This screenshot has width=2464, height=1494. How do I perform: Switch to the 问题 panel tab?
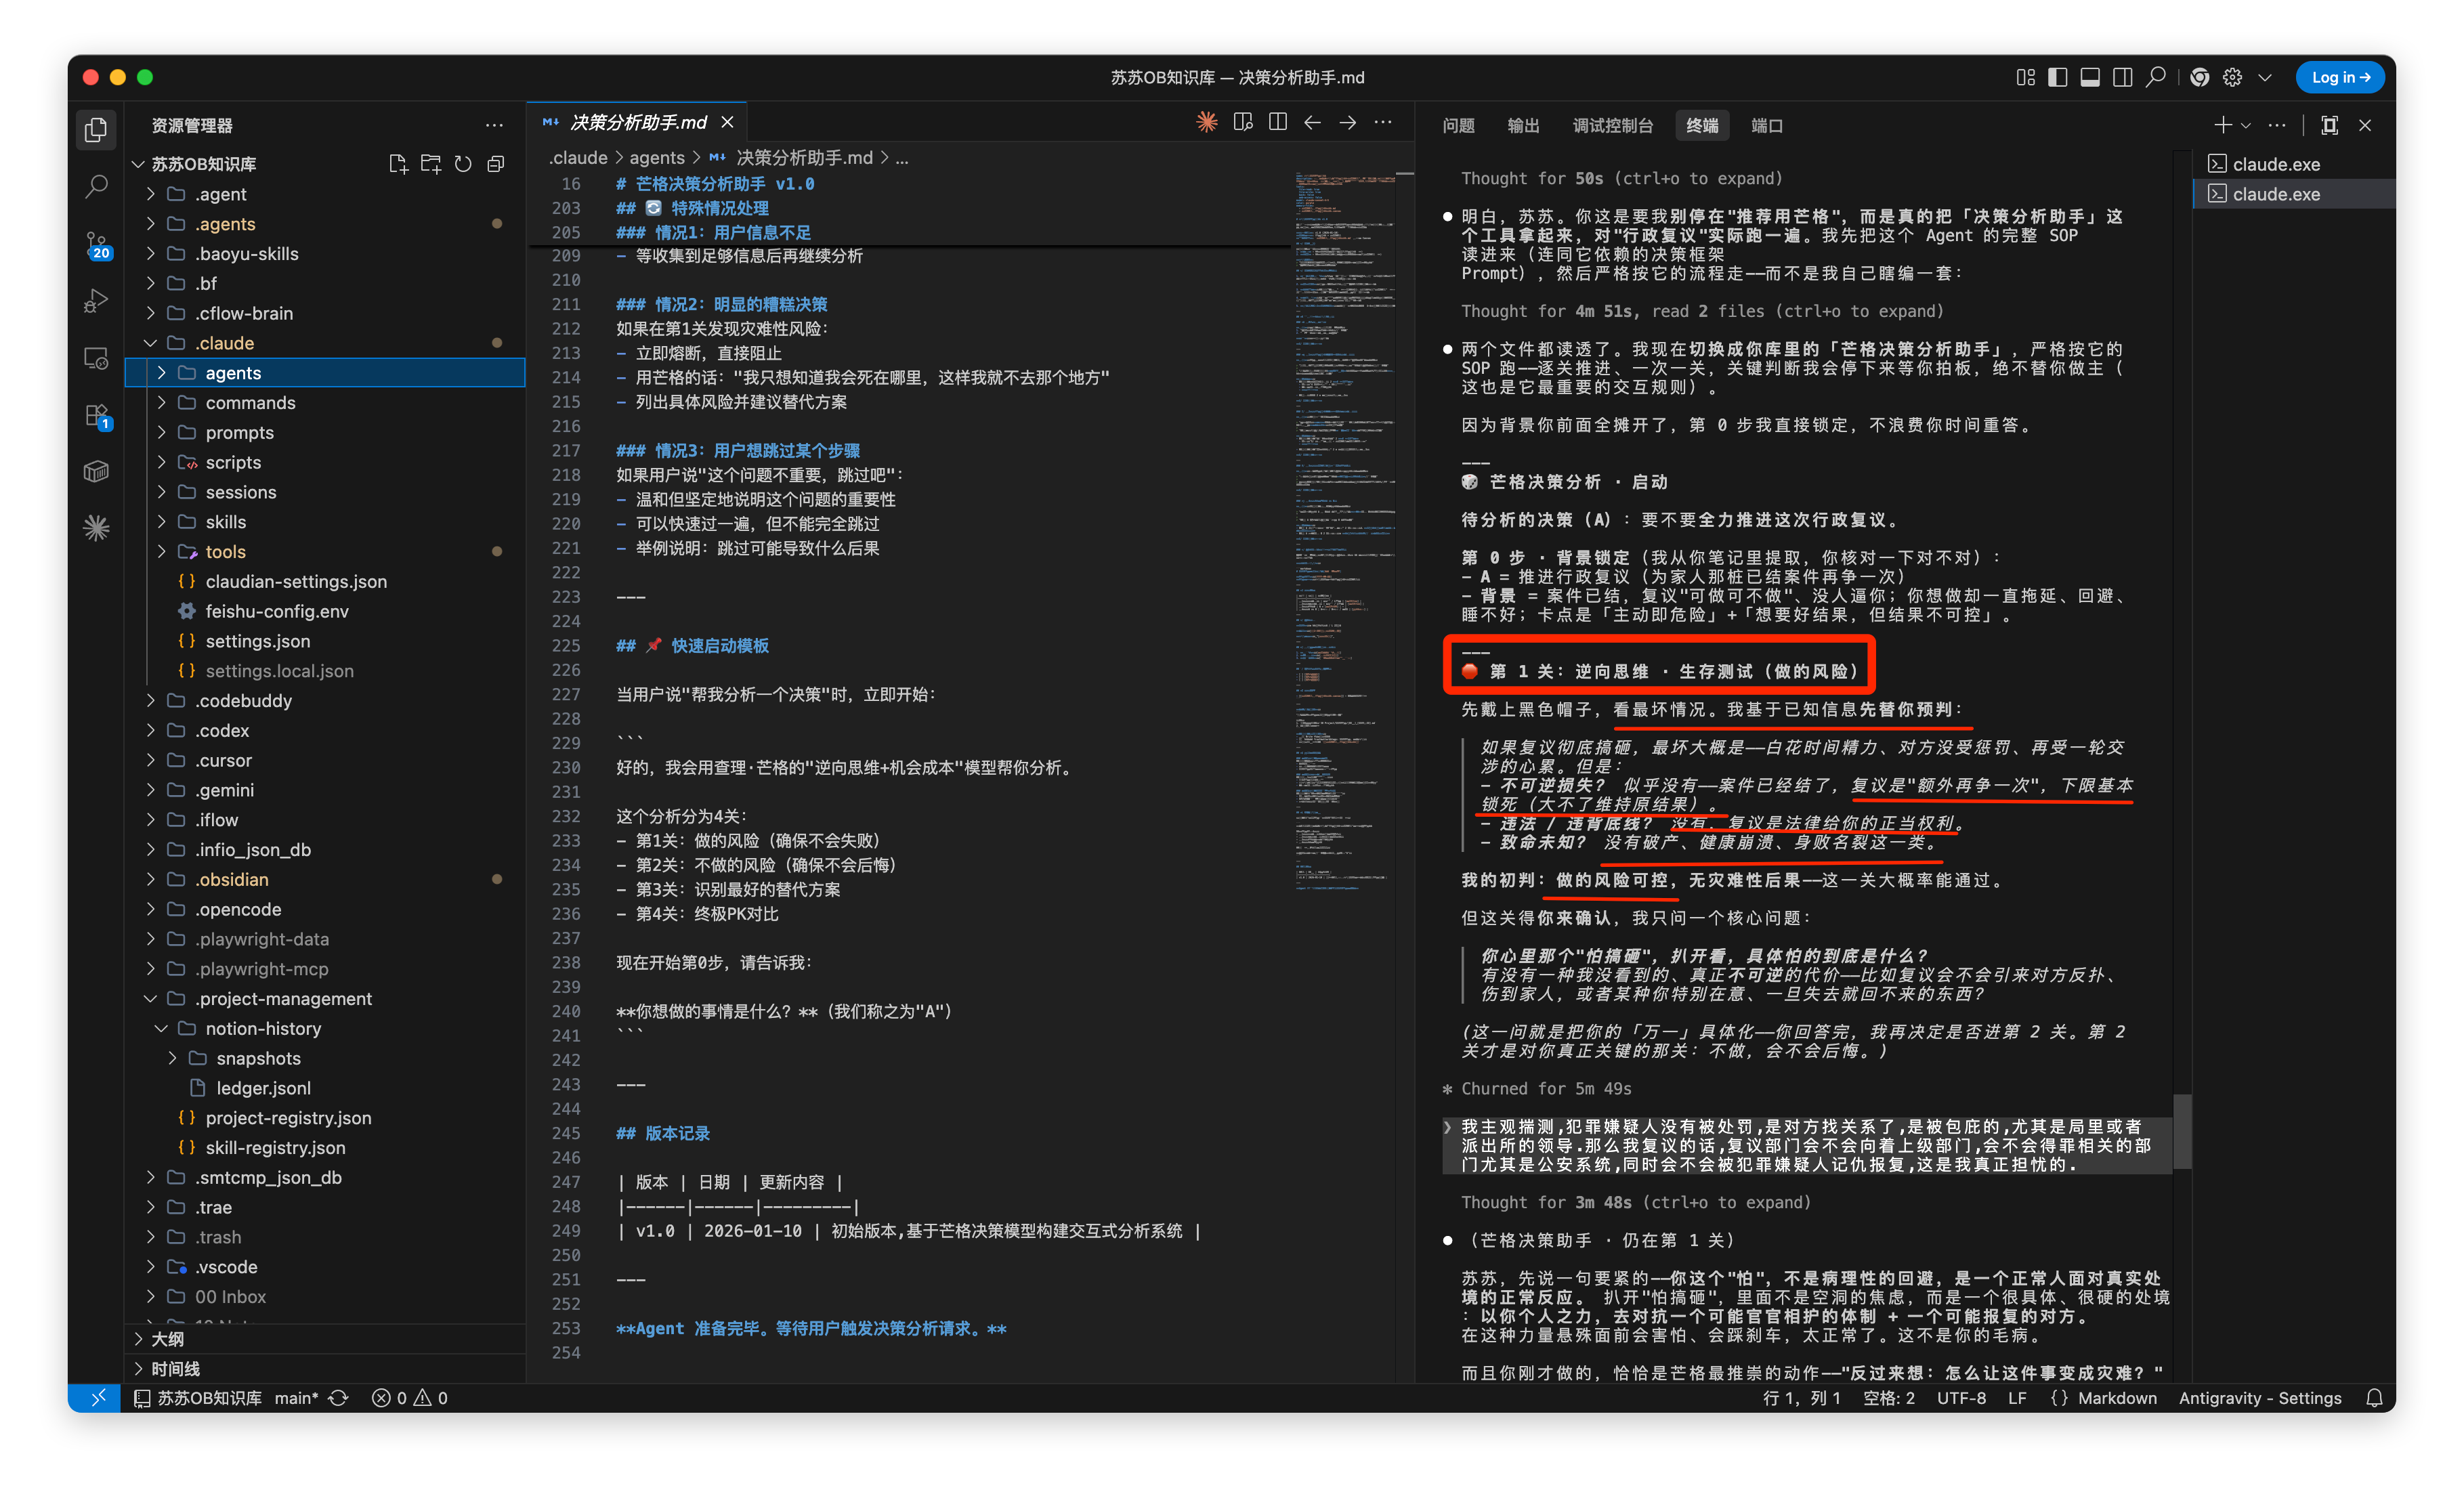1458,125
